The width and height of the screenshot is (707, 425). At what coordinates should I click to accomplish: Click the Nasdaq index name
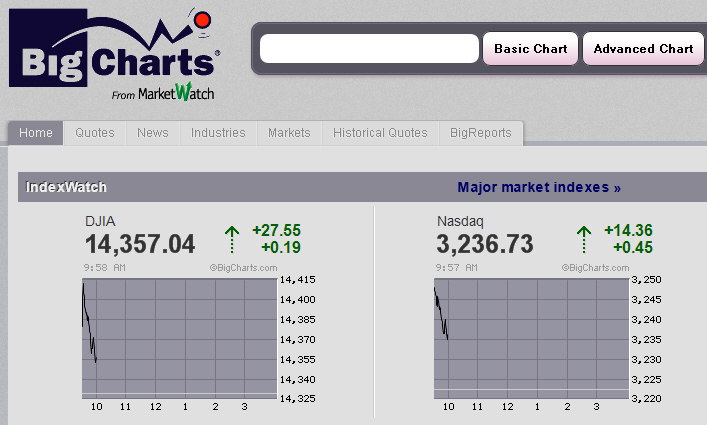click(460, 221)
